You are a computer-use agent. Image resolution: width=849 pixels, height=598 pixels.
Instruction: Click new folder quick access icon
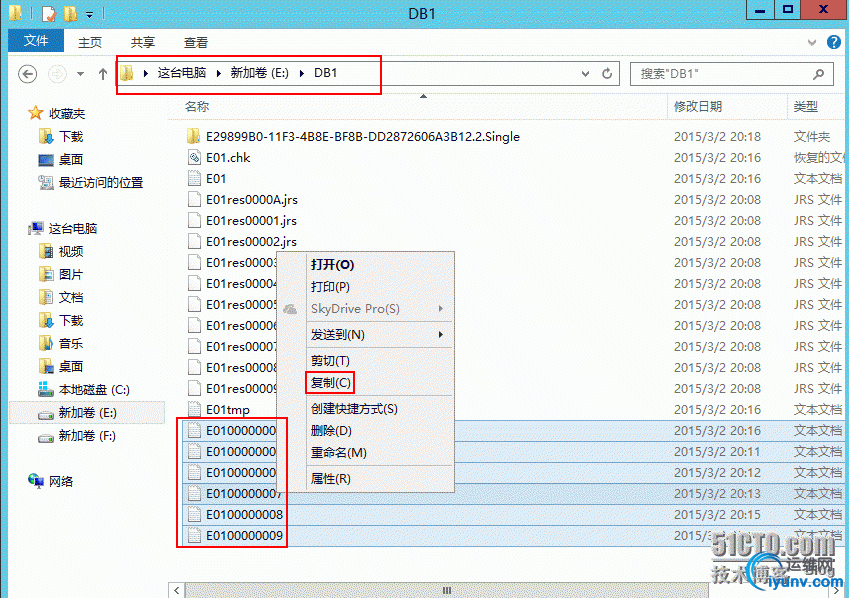(70, 13)
